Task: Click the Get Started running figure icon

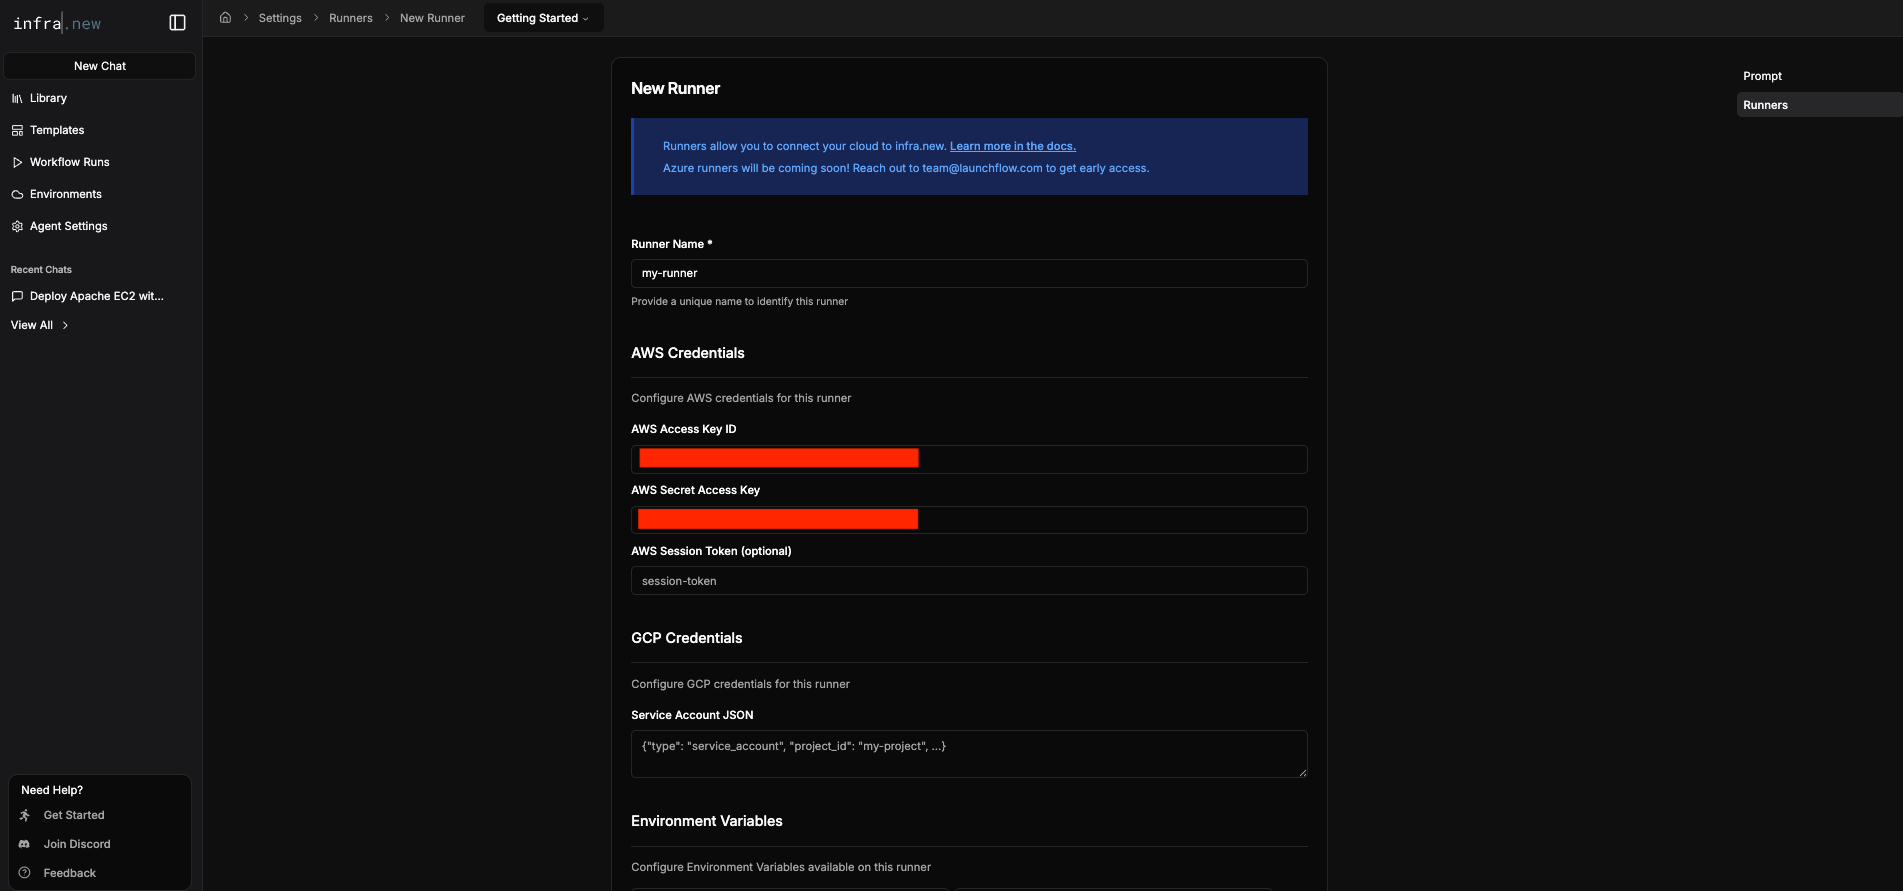Action: [x=25, y=815]
